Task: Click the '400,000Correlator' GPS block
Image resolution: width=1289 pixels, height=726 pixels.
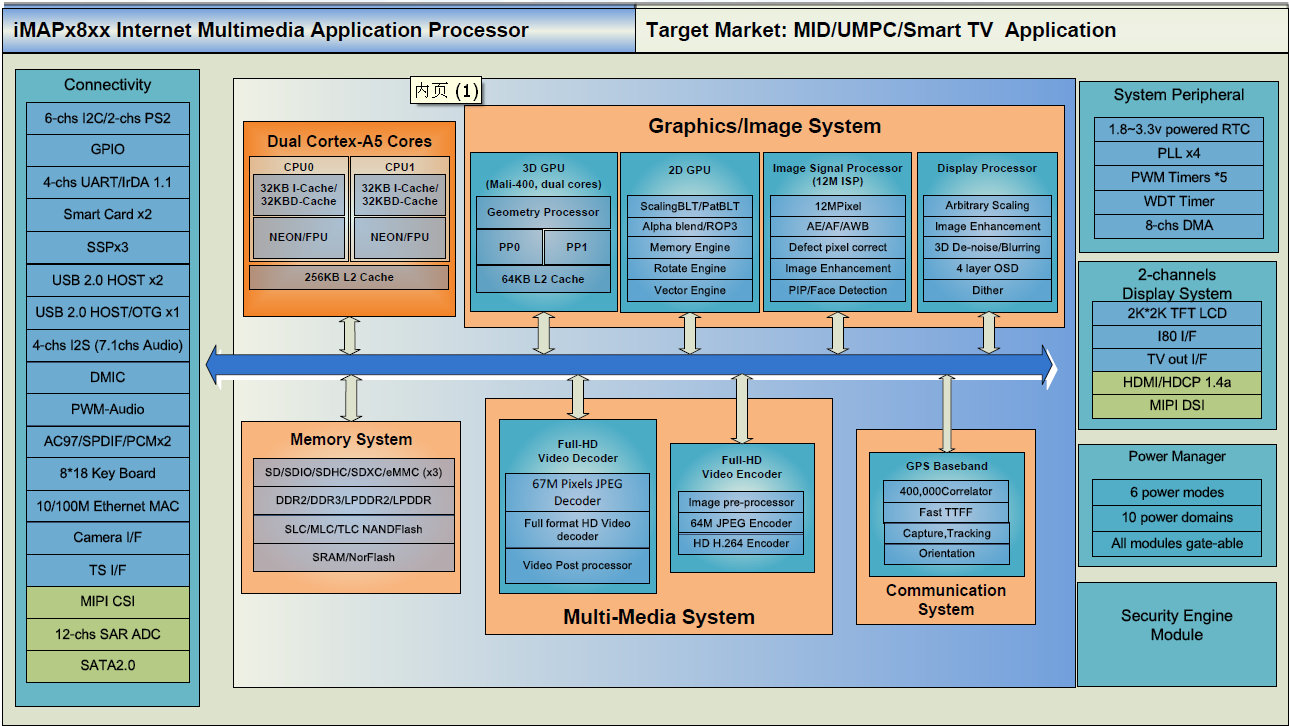Action: [946, 491]
